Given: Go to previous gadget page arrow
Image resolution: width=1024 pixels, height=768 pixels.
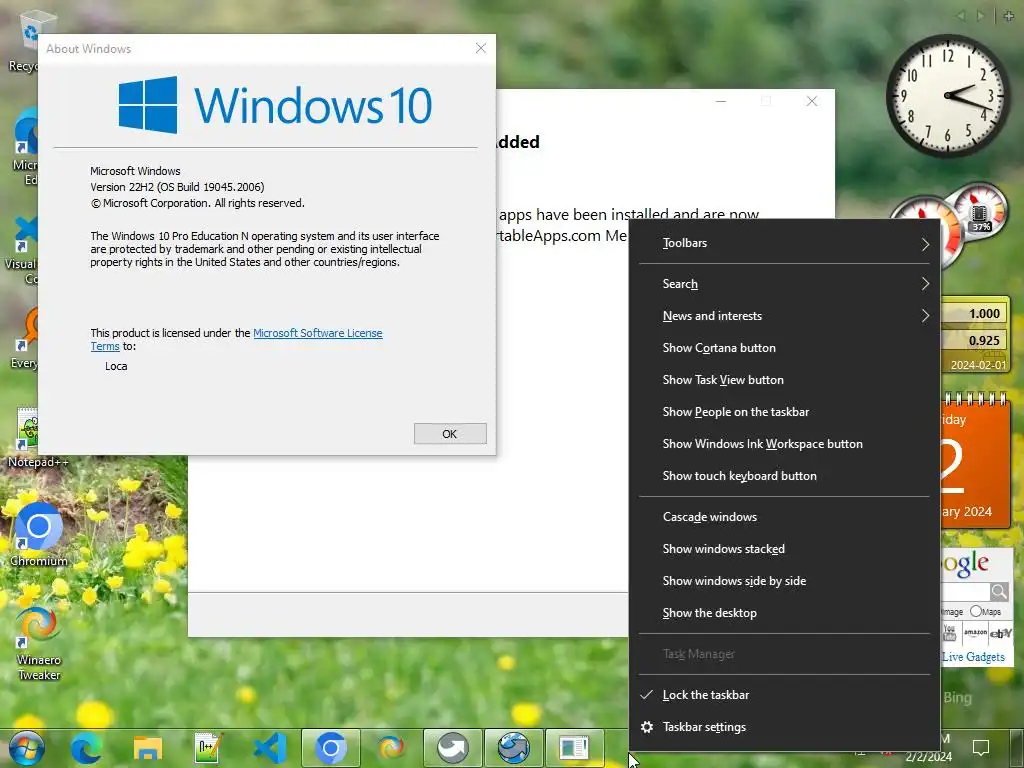Looking at the screenshot, I should [x=960, y=16].
